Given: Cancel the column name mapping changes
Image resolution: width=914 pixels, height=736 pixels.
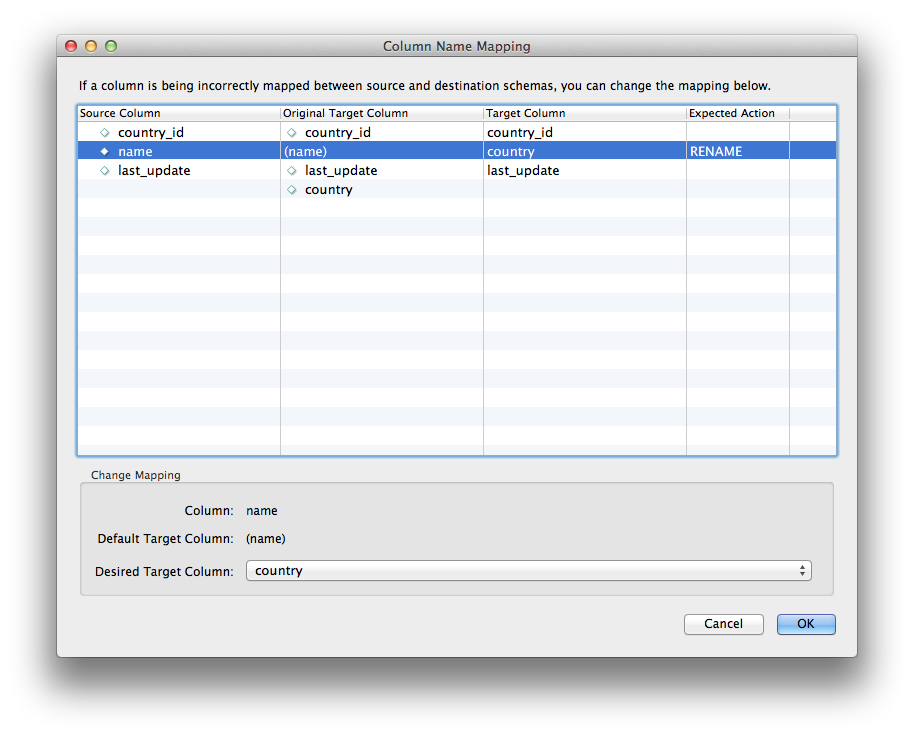Looking at the screenshot, I should coord(723,624).
